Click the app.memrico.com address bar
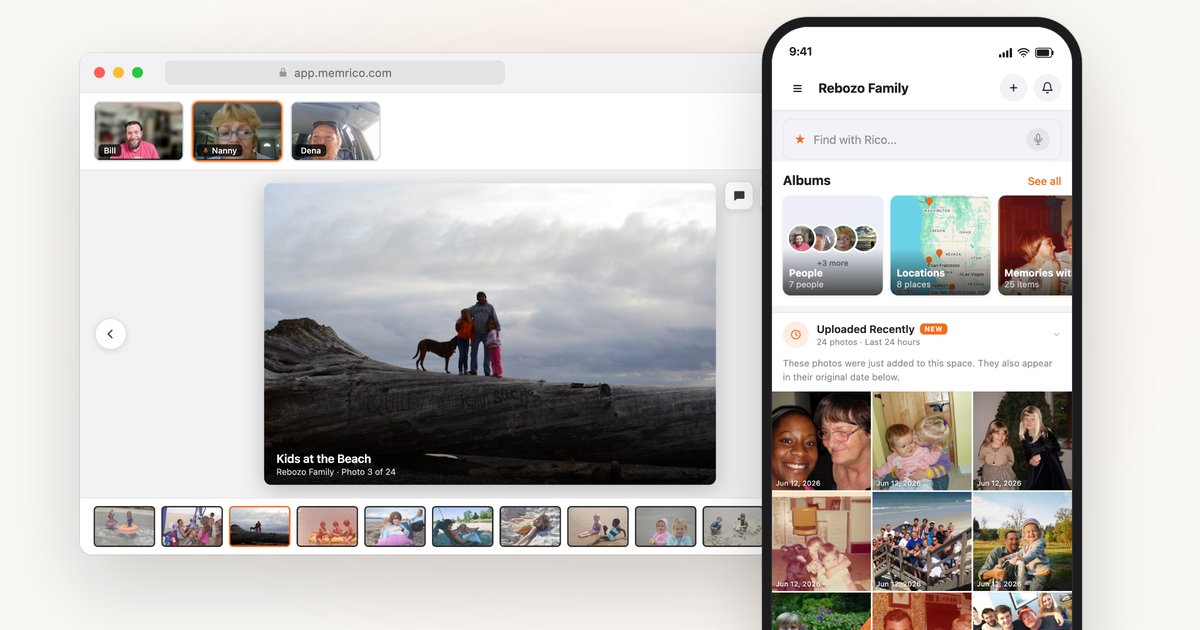Screen dimensions: 1200x630 point(335,73)
